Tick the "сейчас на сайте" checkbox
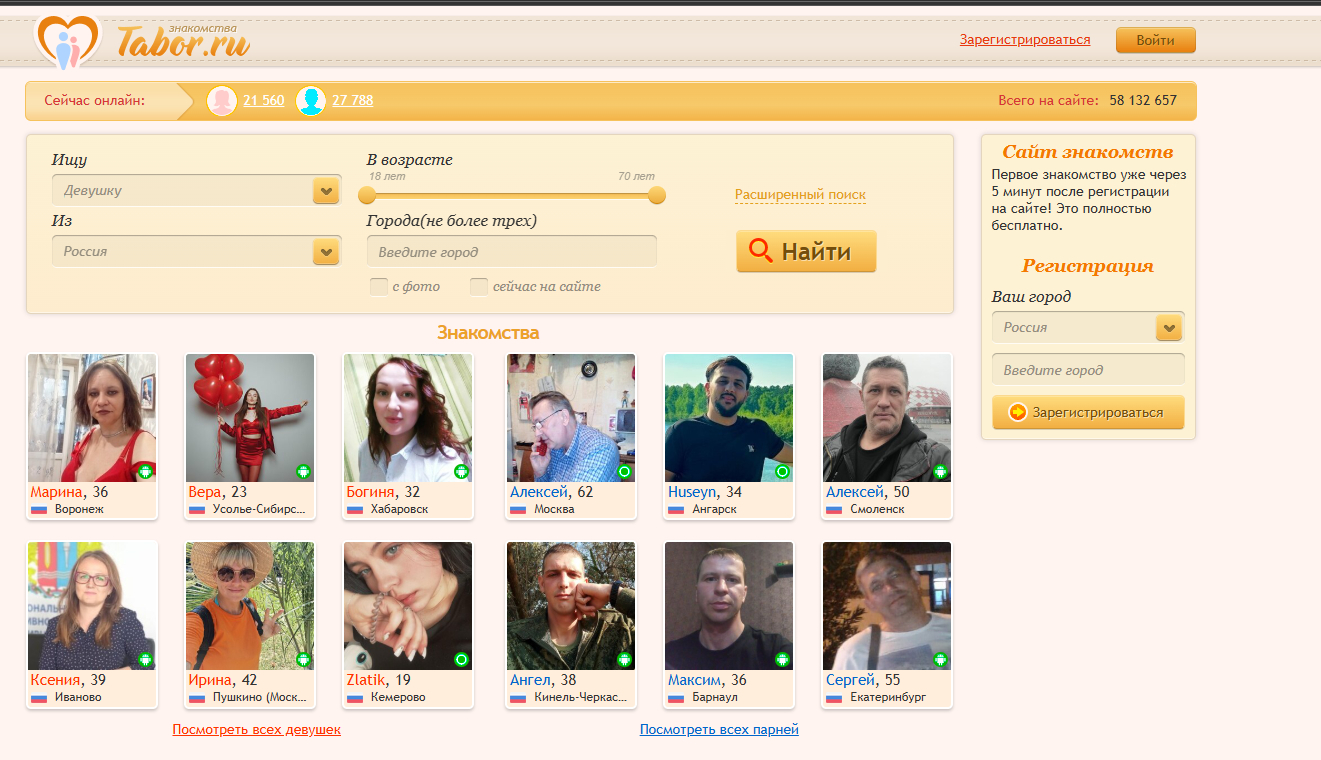Viewport: 1321px width, 760px height. 479,287
